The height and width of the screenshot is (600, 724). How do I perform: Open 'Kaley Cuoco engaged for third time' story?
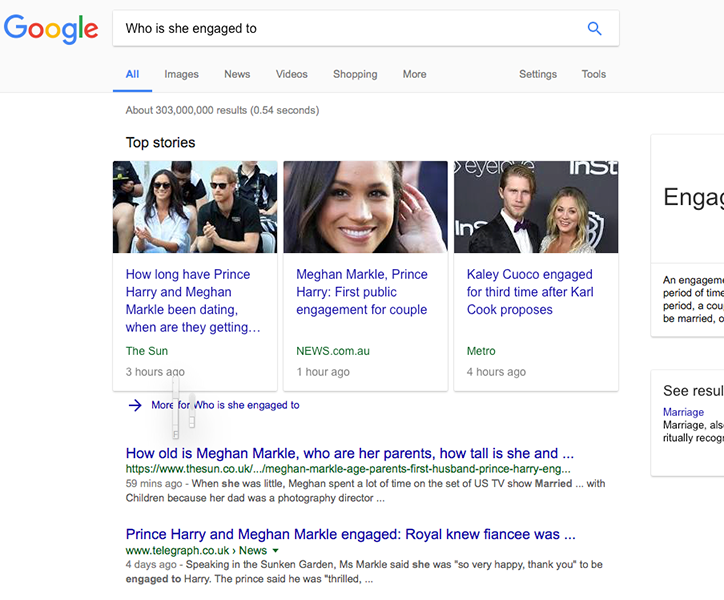[x=530, y=292]
